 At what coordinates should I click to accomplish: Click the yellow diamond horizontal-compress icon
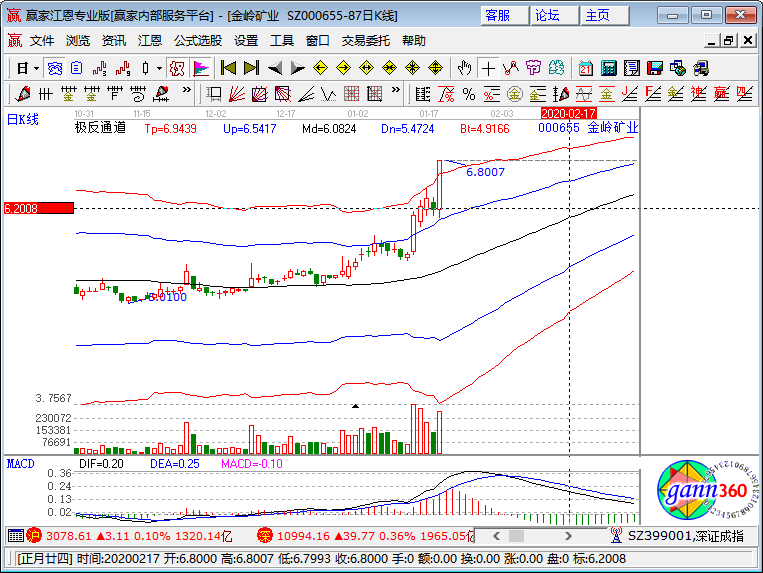tap(389, 68)
